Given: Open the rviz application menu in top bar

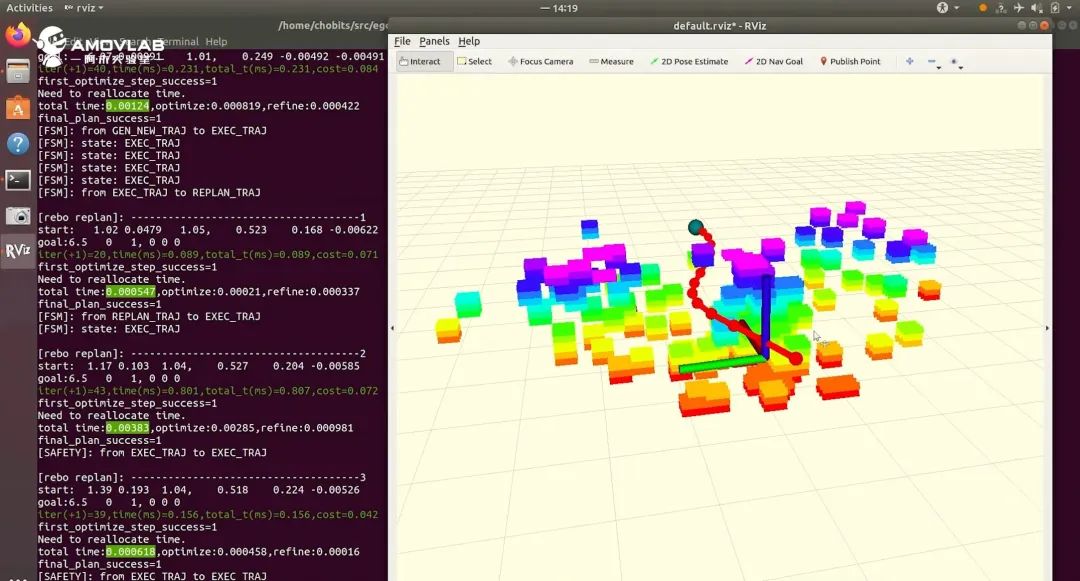Looking at the screenshot, I should pyautogui.click(x=82, y=8).
